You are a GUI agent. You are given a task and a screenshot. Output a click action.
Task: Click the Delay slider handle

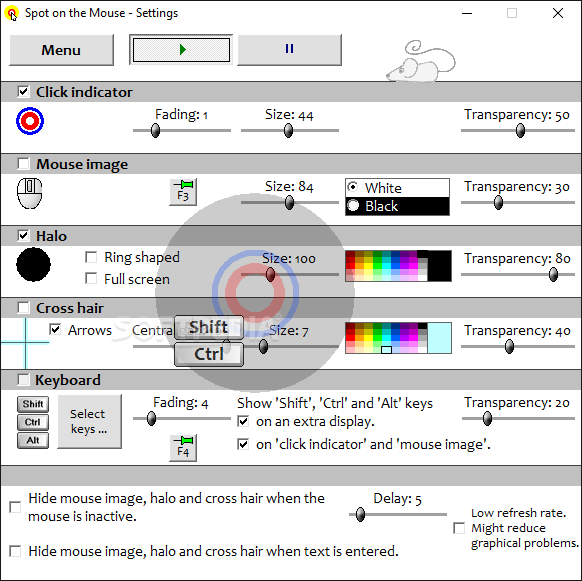(360, 515)
